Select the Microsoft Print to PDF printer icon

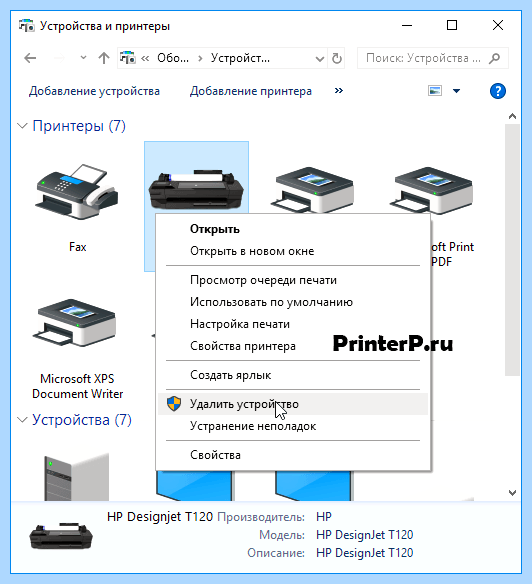(x=432, y=191)
